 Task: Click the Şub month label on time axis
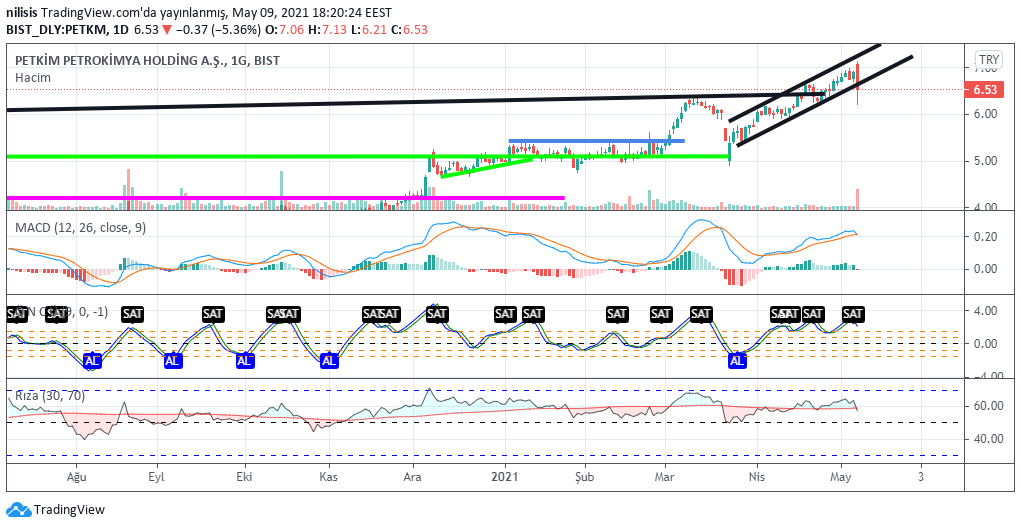click(585, 476)
